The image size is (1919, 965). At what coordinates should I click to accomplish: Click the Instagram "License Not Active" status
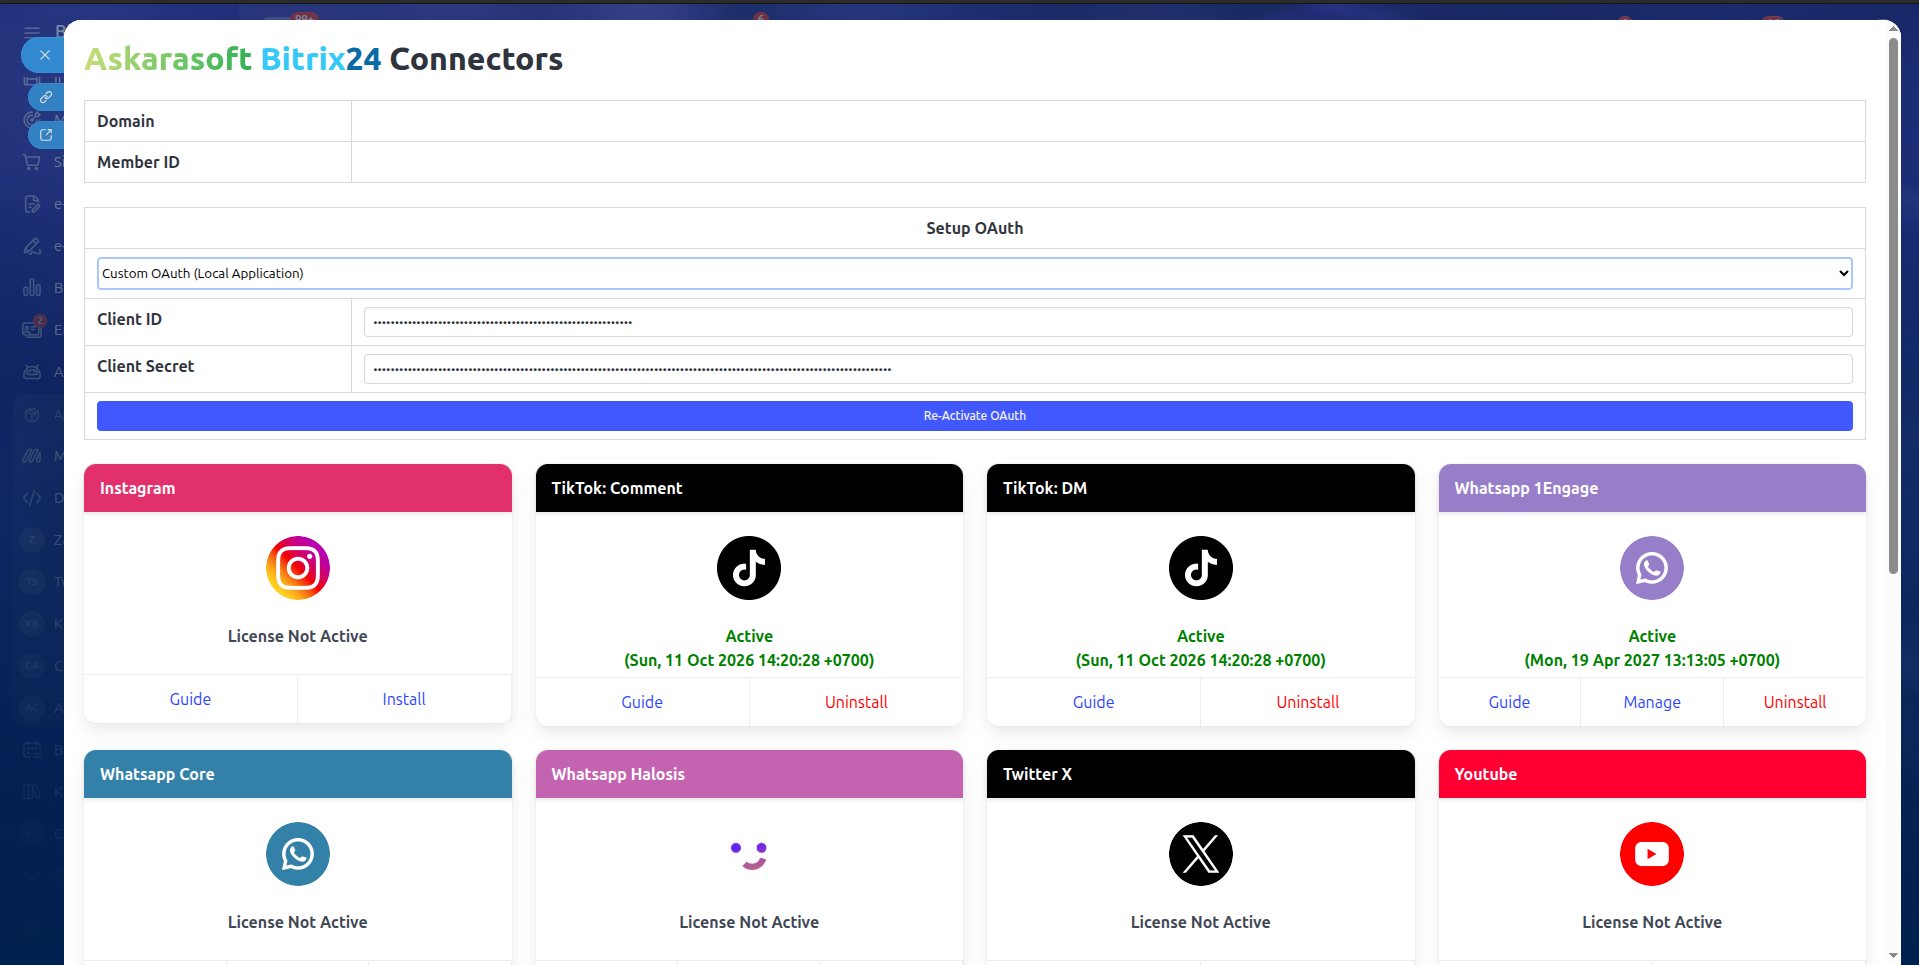tap(298, 636)
